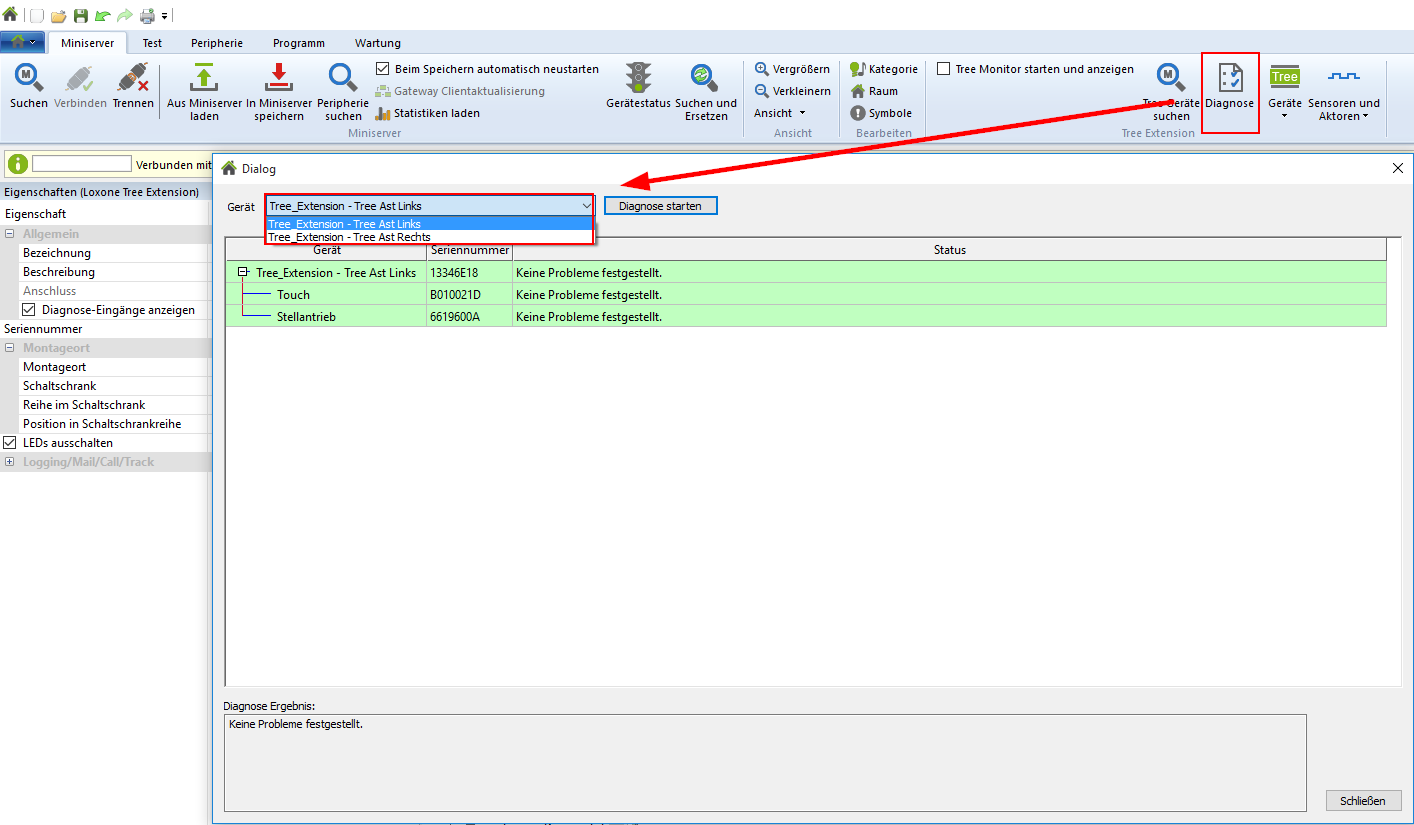The width and height of the screenshot is (1414, 825).
Task: Click the Vergrößern zoom-in icon
Action: point(762,69)
